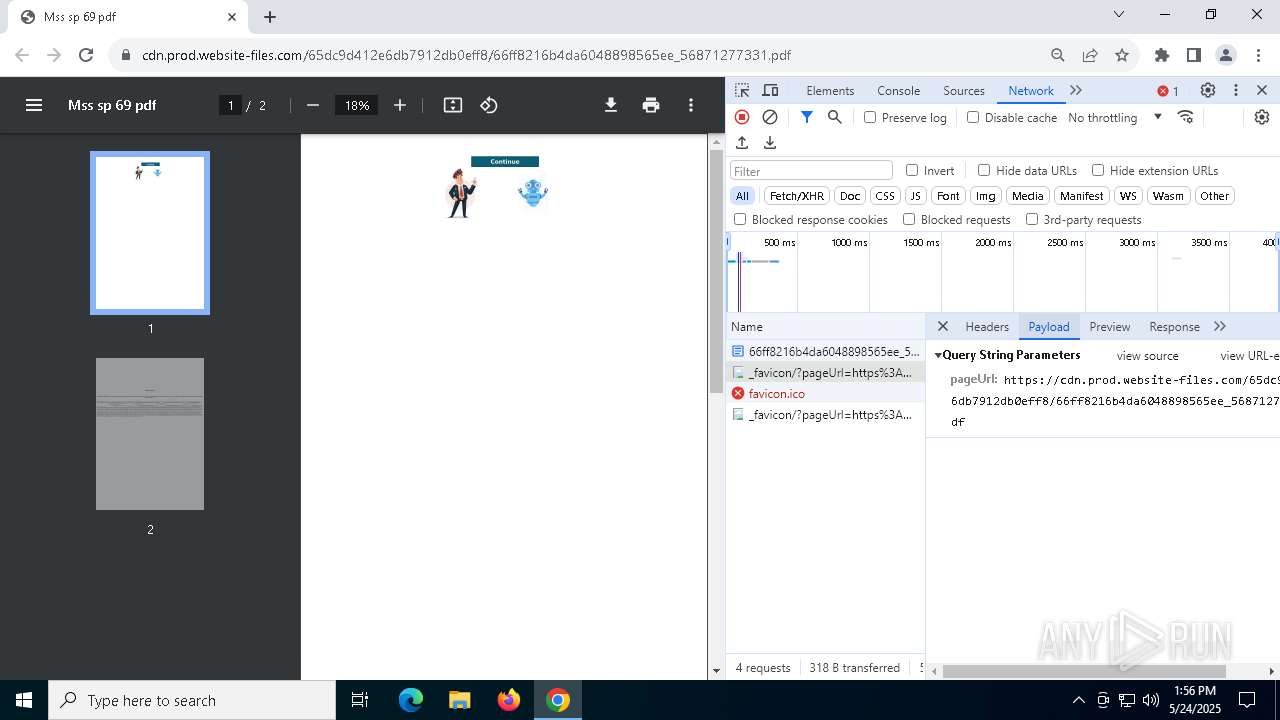Click the fit to page icon

point(453,105)
